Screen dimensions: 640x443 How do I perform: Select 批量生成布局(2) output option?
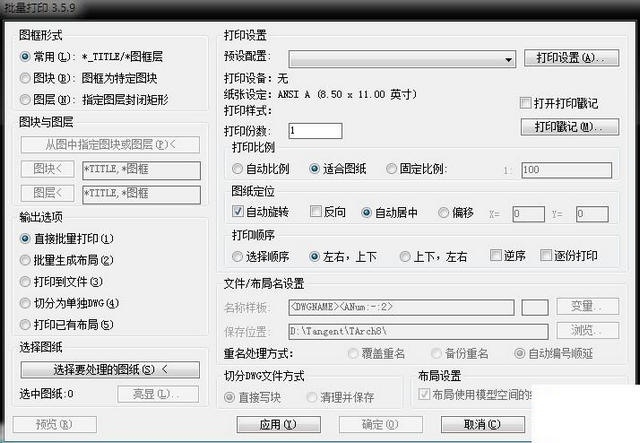25,260
